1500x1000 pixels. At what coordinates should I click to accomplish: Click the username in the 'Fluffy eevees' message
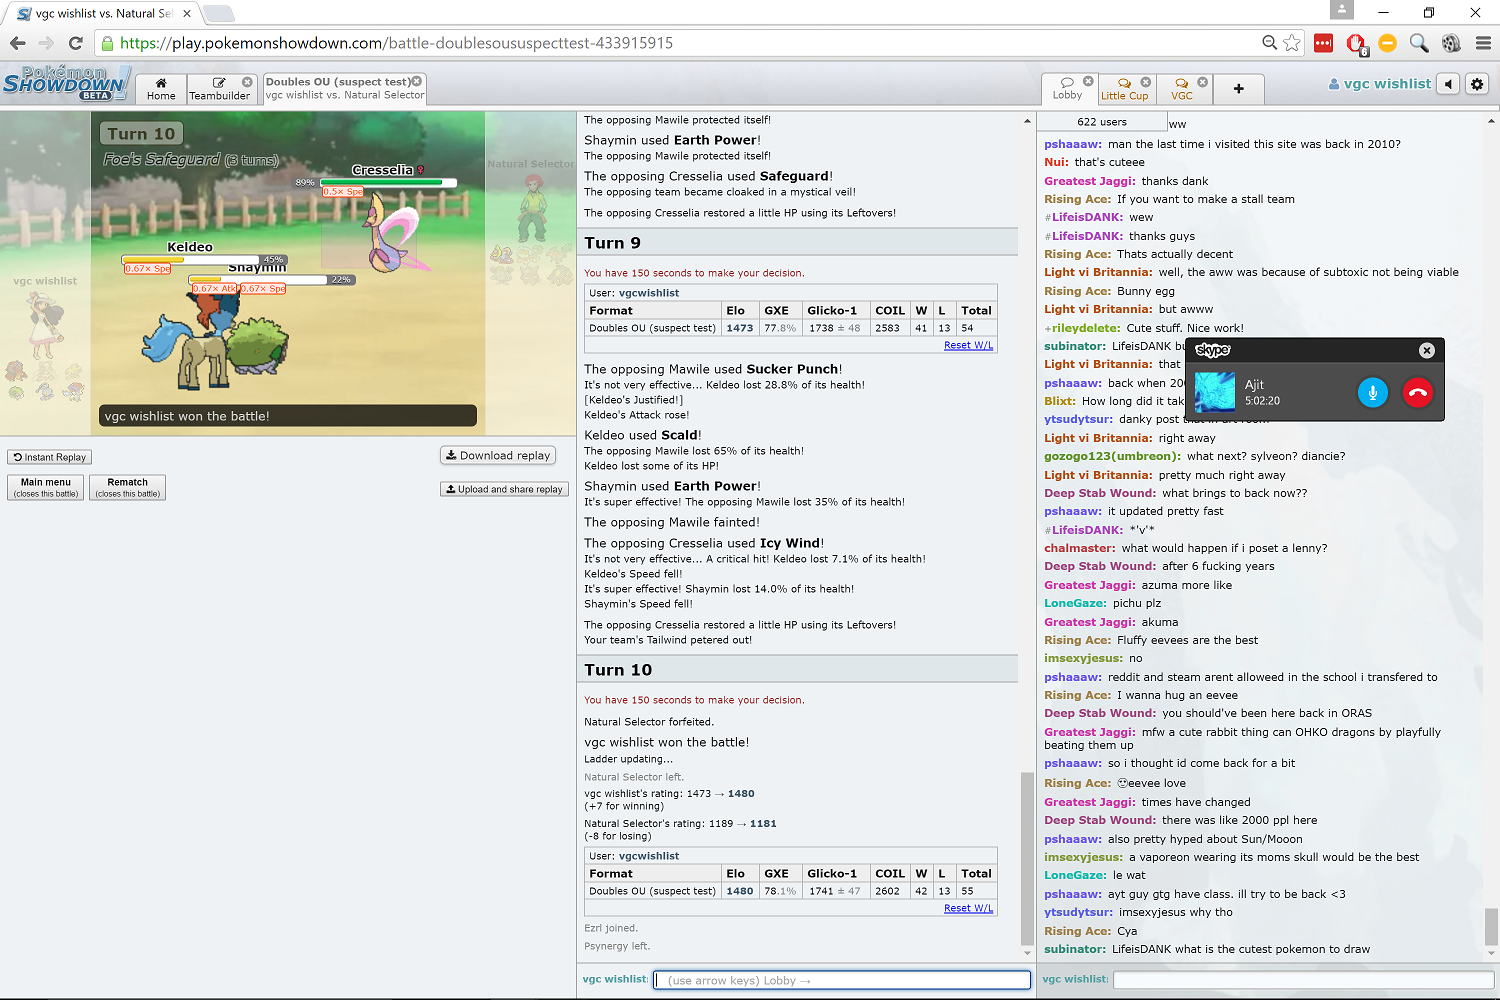click(x=1077, y=640)
